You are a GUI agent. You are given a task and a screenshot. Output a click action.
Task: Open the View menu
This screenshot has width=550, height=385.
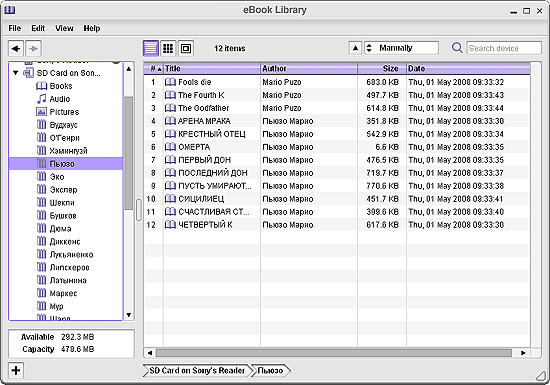pos(64,28)
